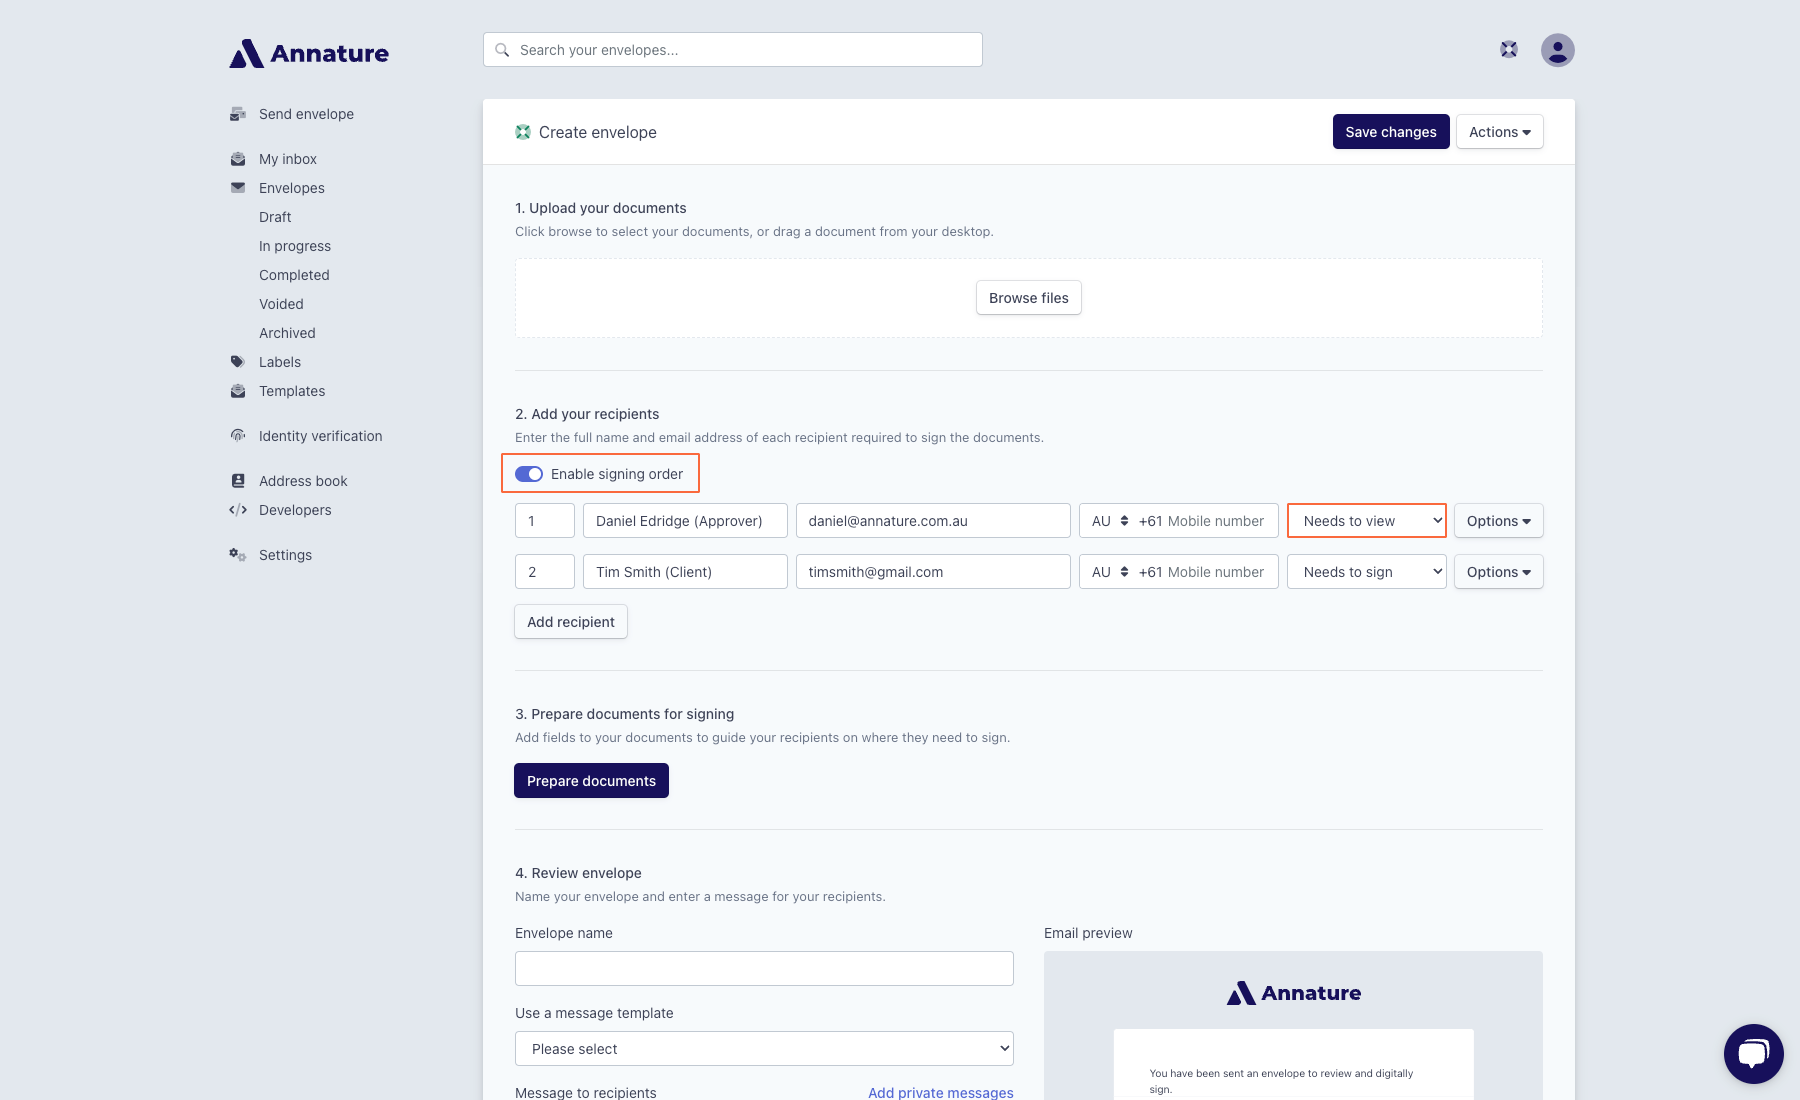The width and height of the screenshot is (1800, 1100).
Task: Open AU country code selector for Tim's row
Action: tap(1109, 572)
